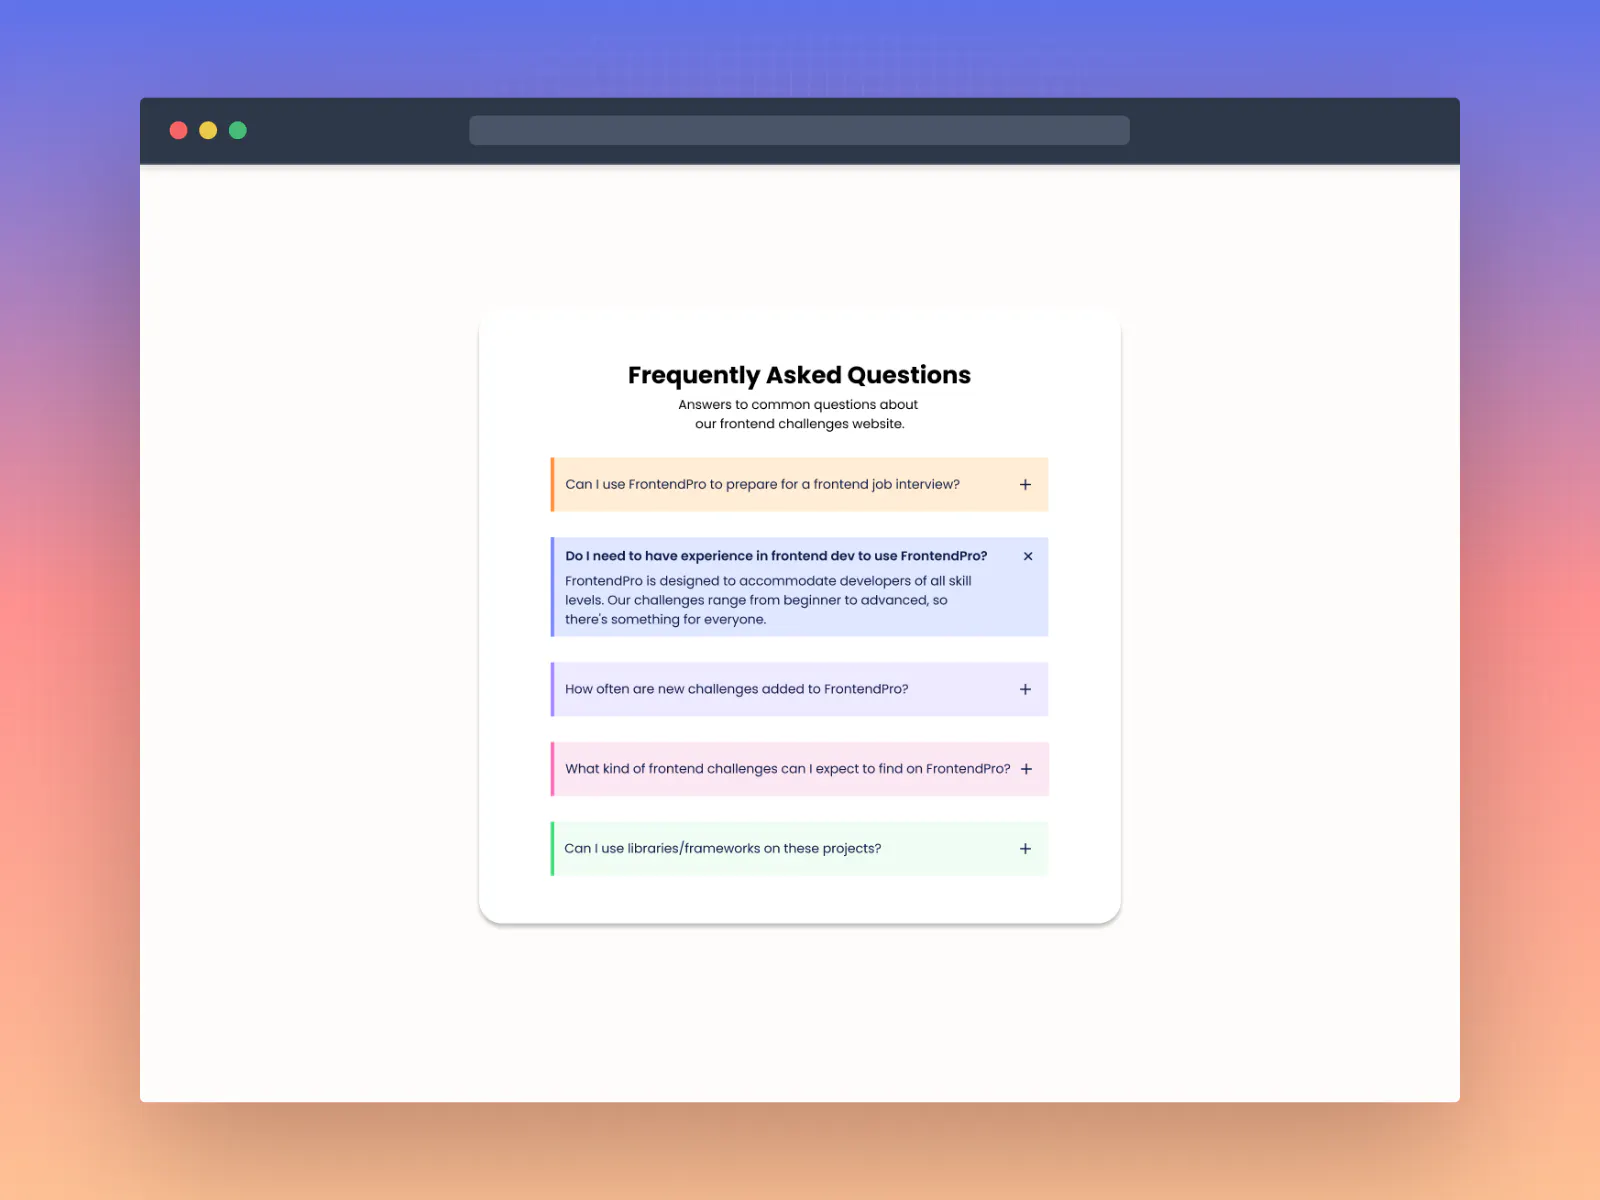This screenshot has height=1200, width=1600.
Task: Click the plus icon on the new challenges question
Action: click(x=1025, y=689)
